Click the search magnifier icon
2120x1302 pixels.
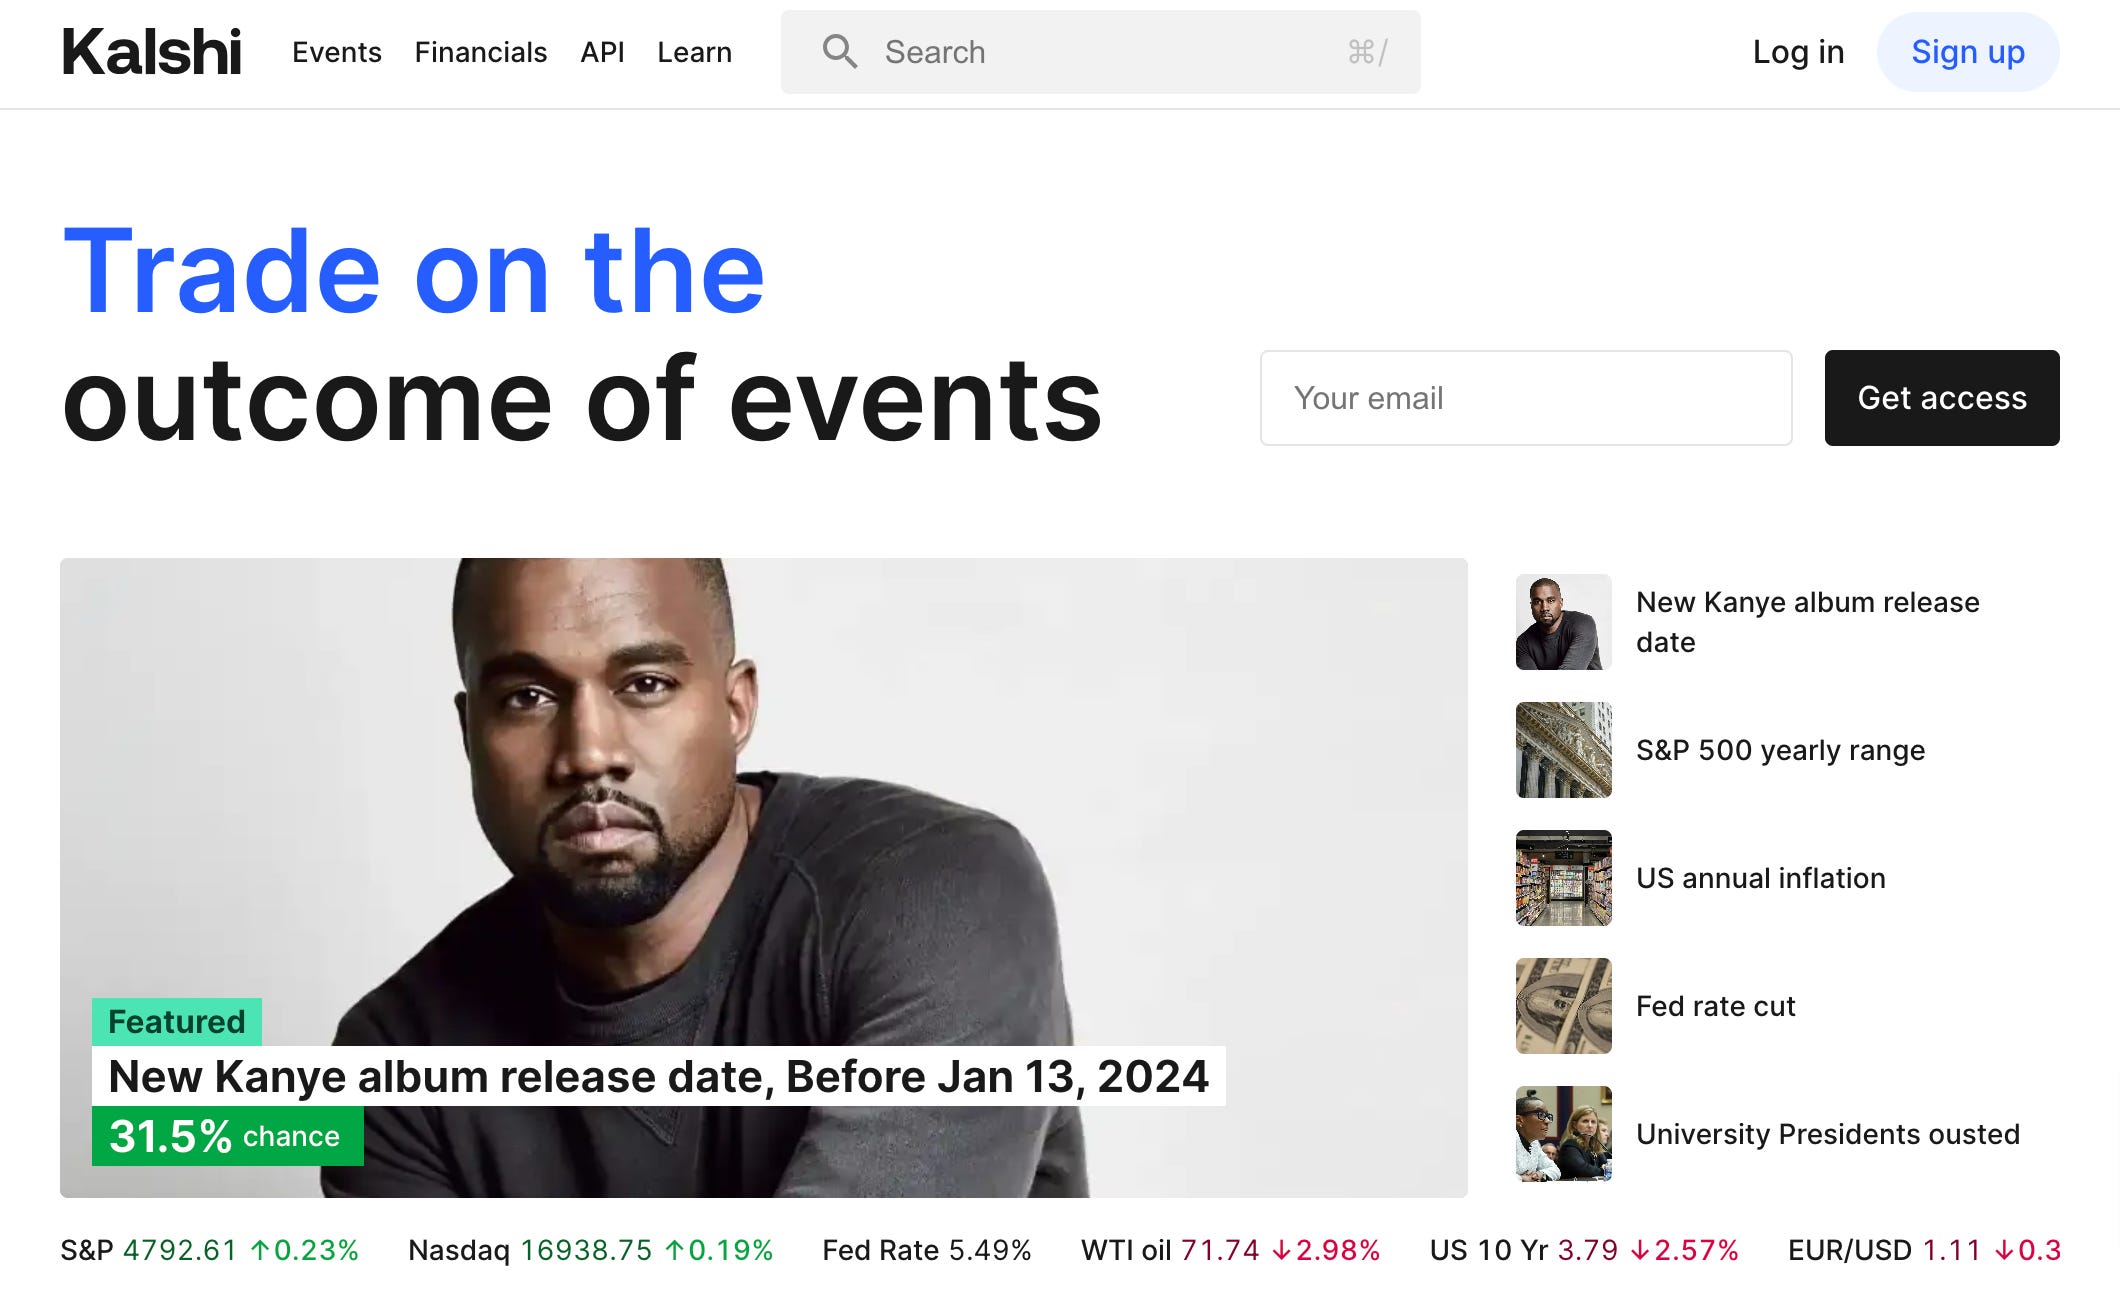[x=840, y=52]
